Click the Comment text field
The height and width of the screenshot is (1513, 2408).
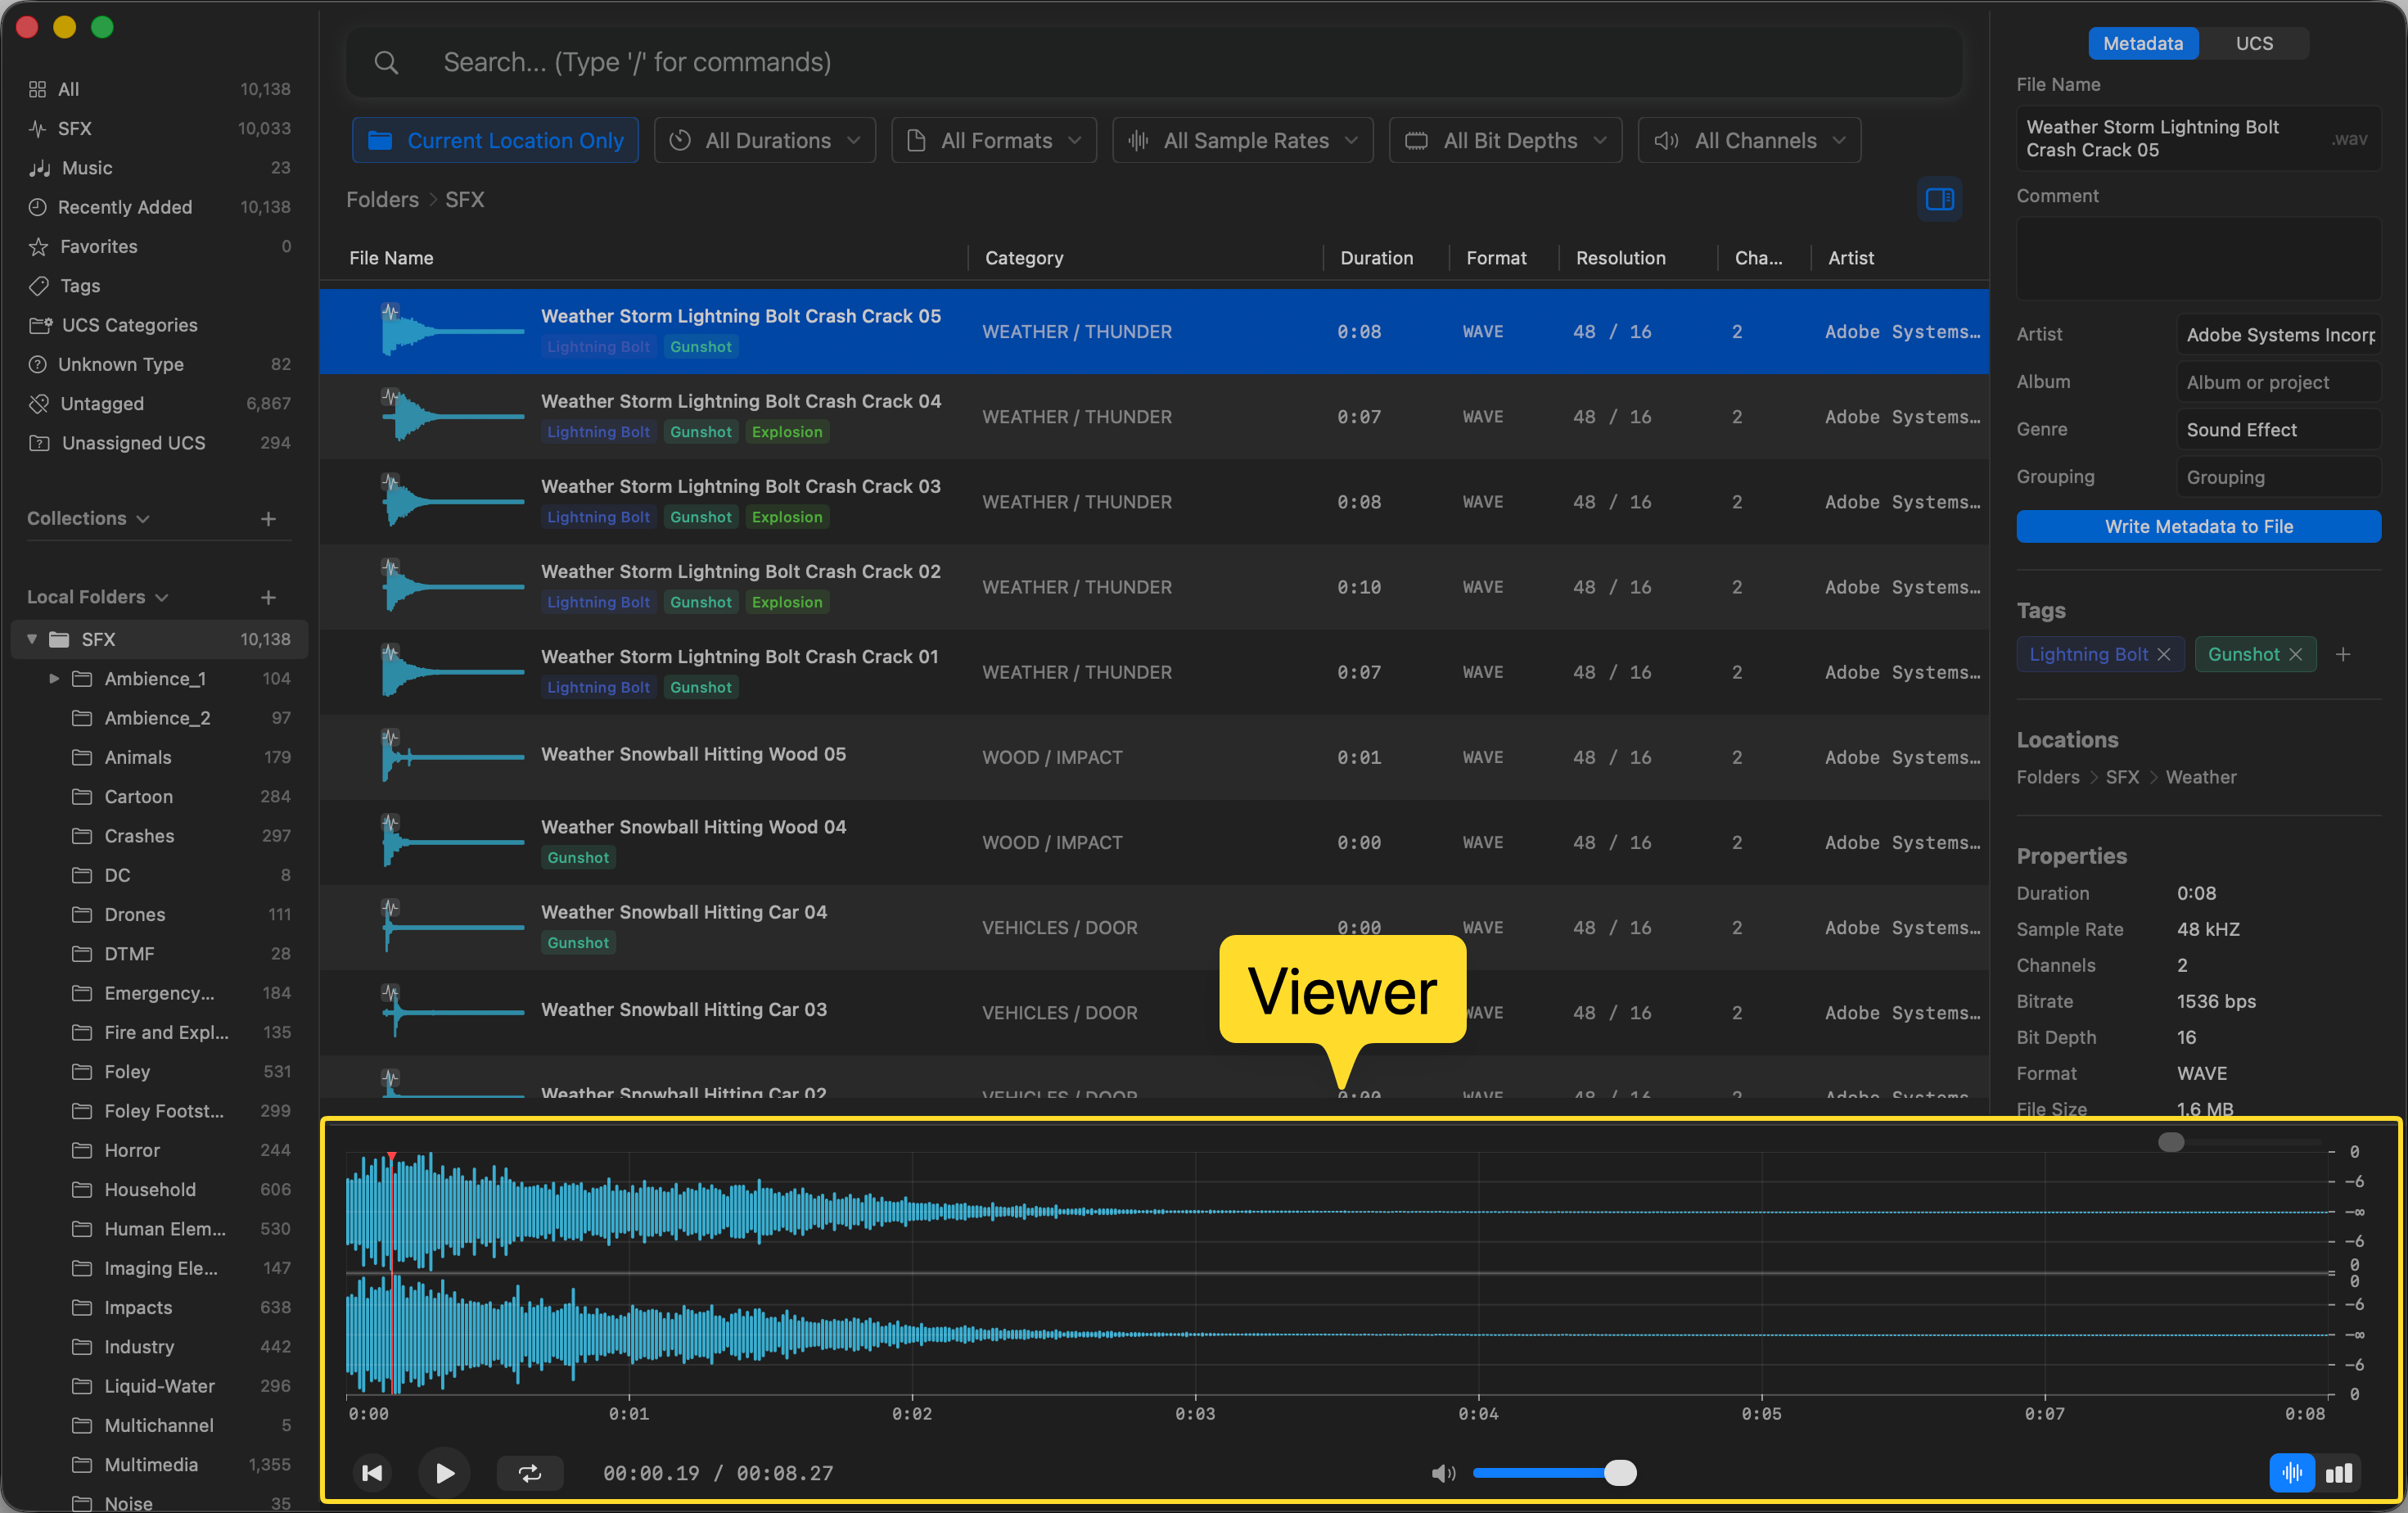[2198, 258]
